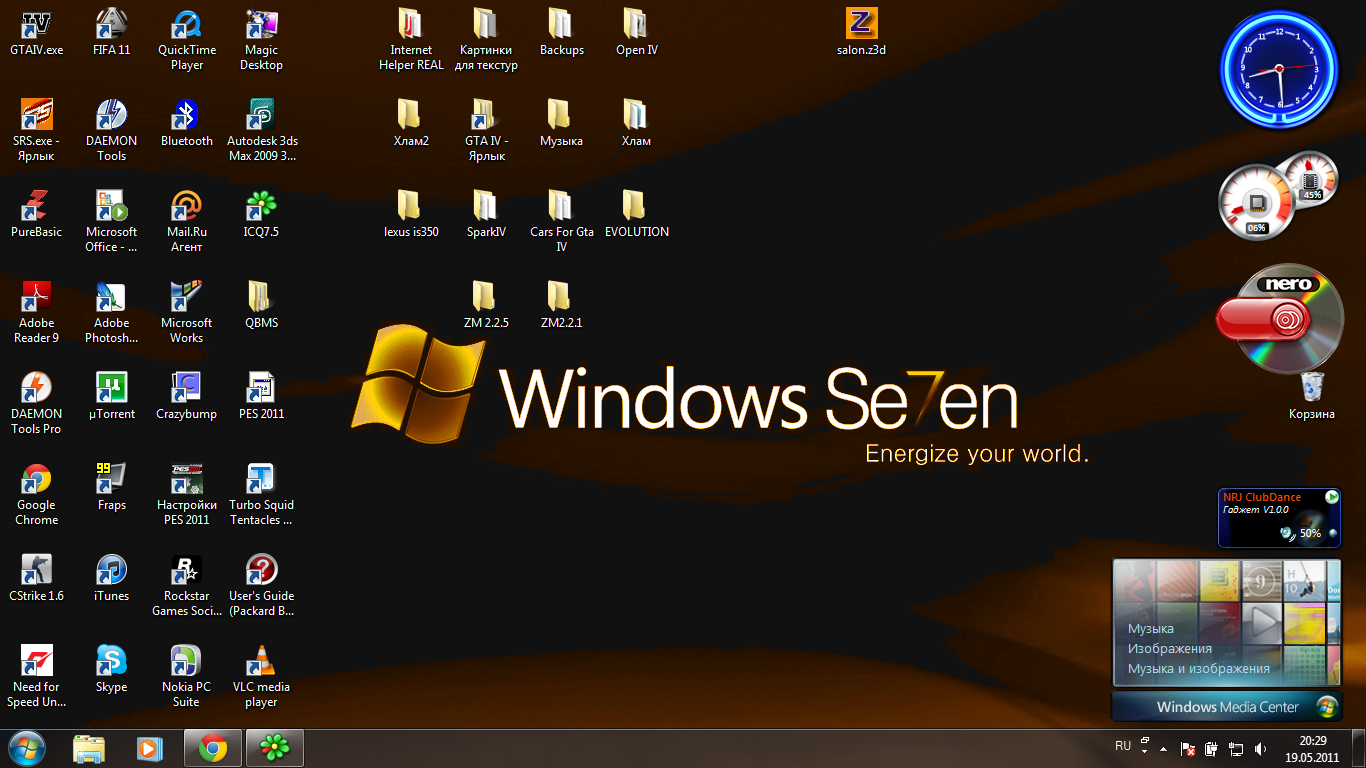Open Изображения in Media Center gadget
The image size is (1366, 768).
[x=1170, y=649]
